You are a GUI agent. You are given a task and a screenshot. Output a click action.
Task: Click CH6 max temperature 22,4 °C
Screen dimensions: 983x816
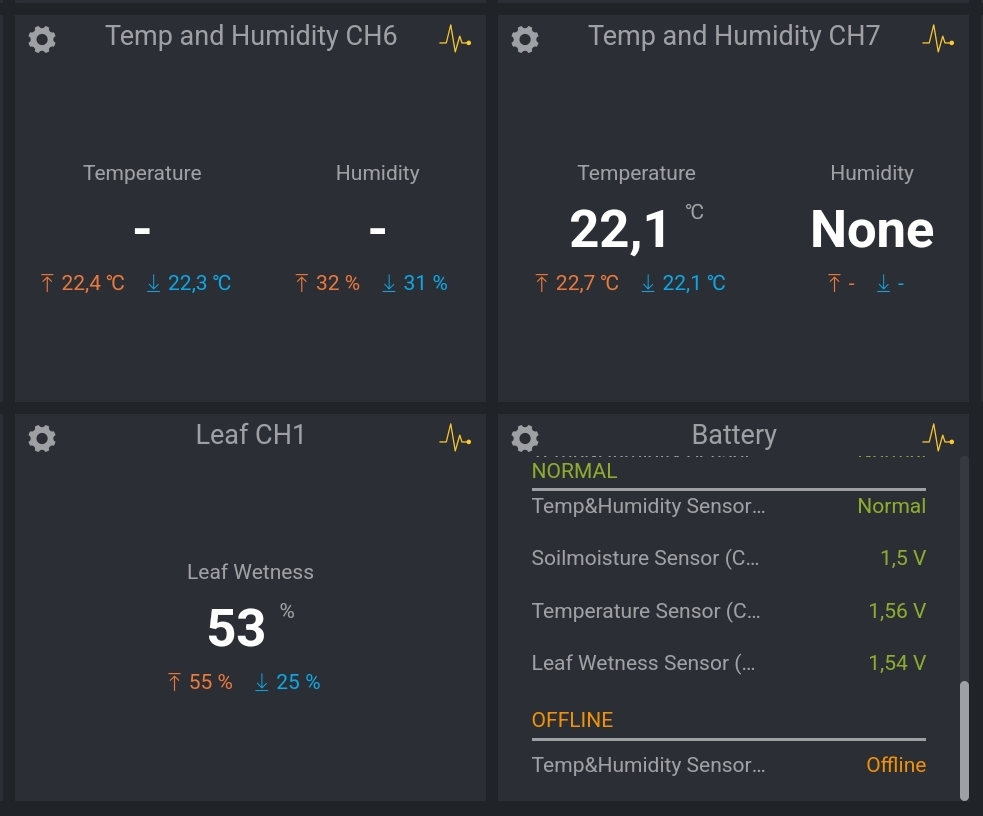pyautogui.click(x=83, y=284)
